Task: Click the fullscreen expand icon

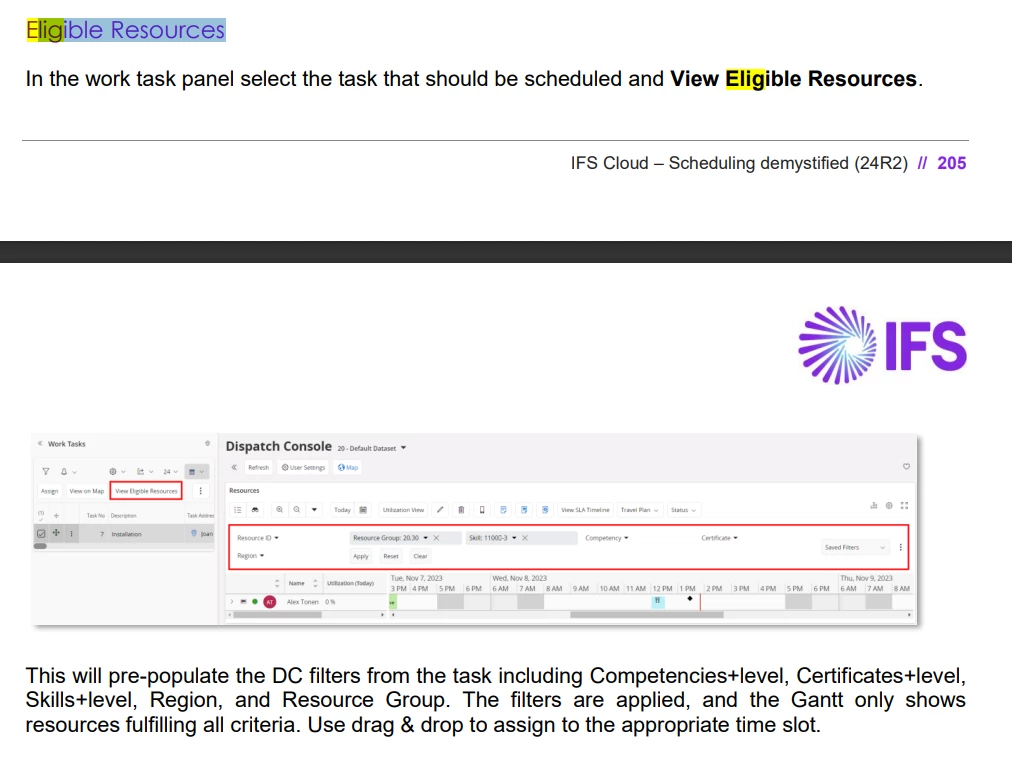Action: click(x=904, y=505)
